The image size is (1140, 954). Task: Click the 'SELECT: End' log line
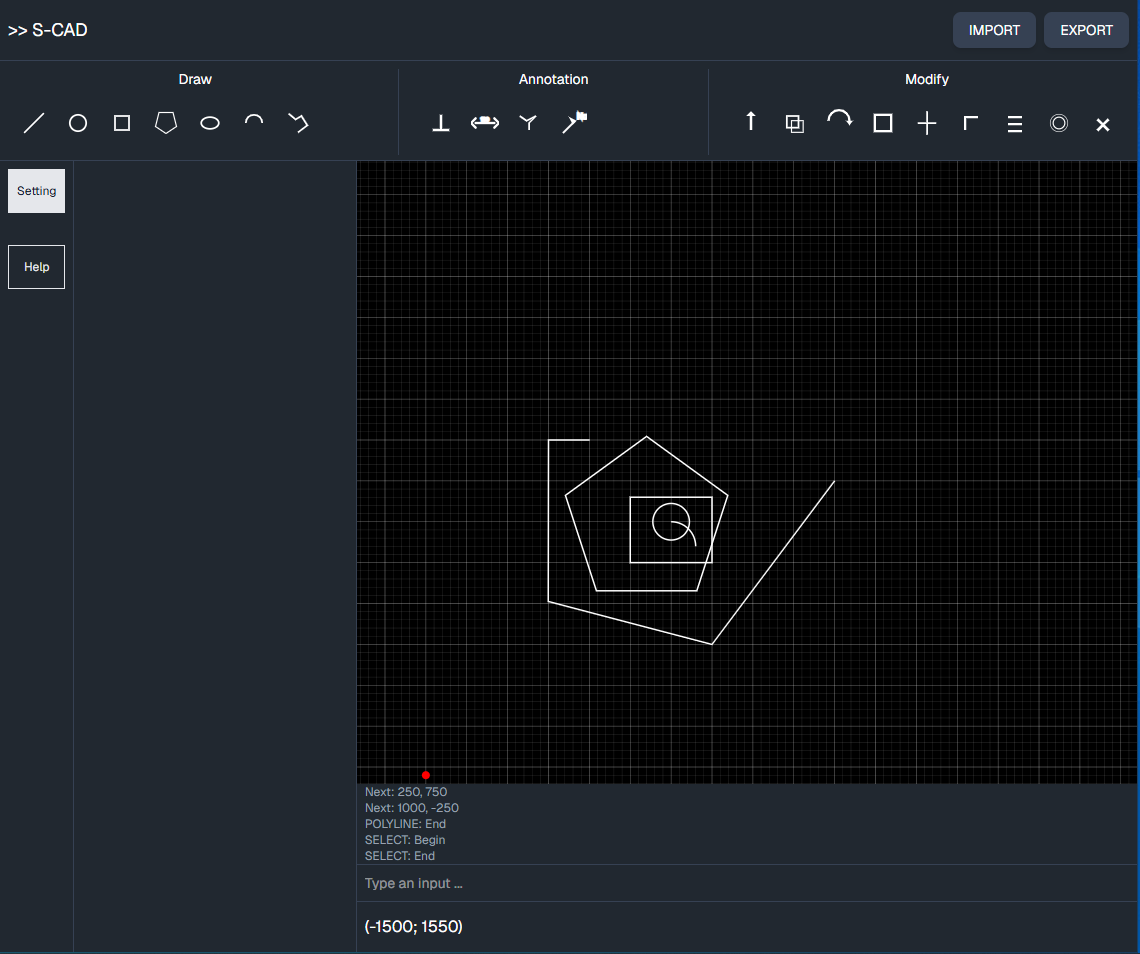pos(399,856)
